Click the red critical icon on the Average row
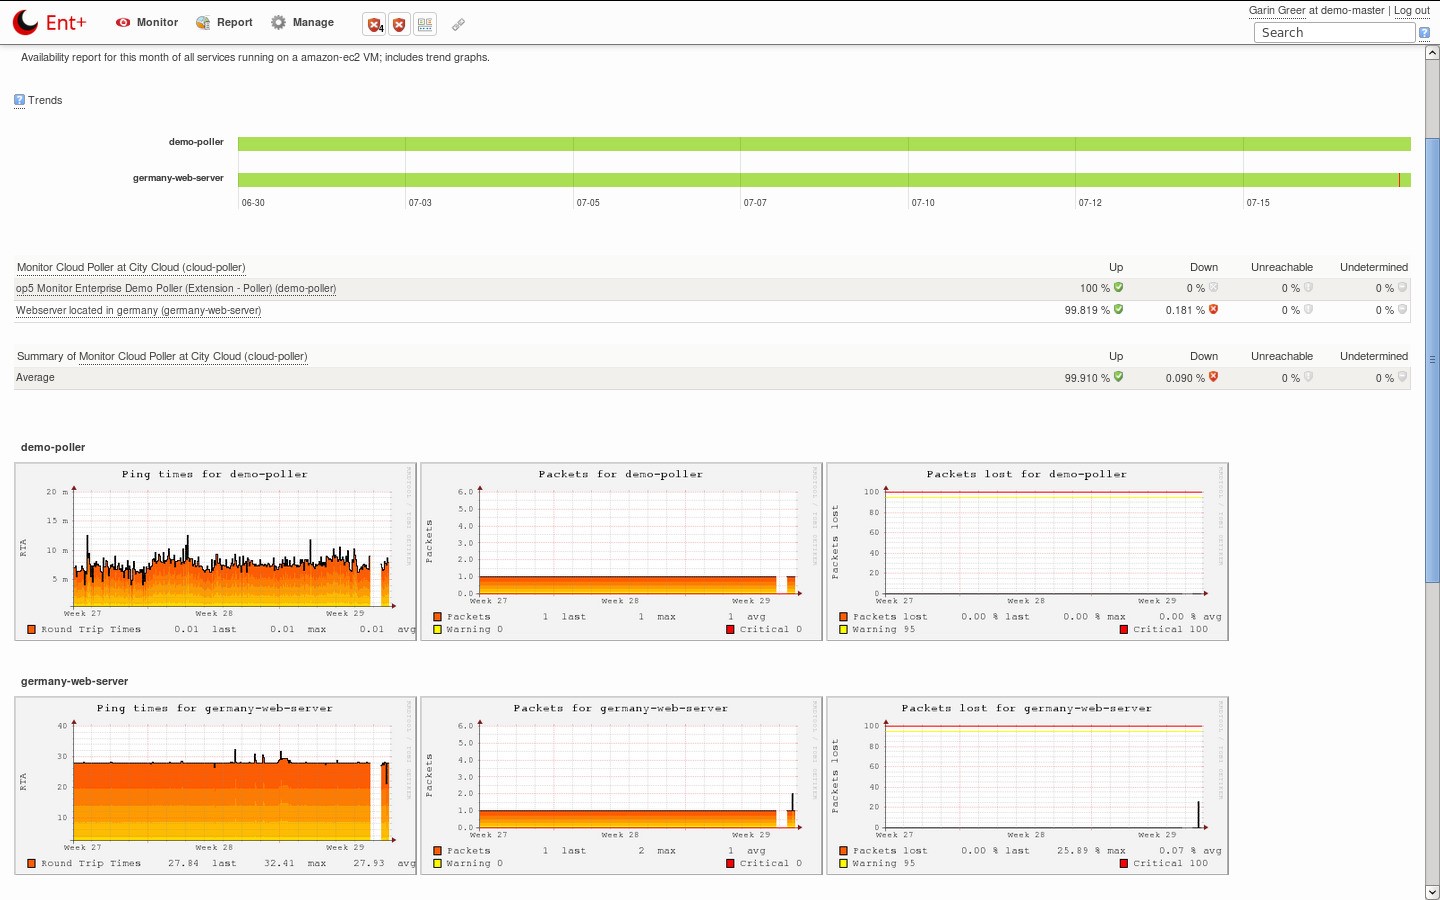The image size is (1440, 900). click(x=1213, y=377)
